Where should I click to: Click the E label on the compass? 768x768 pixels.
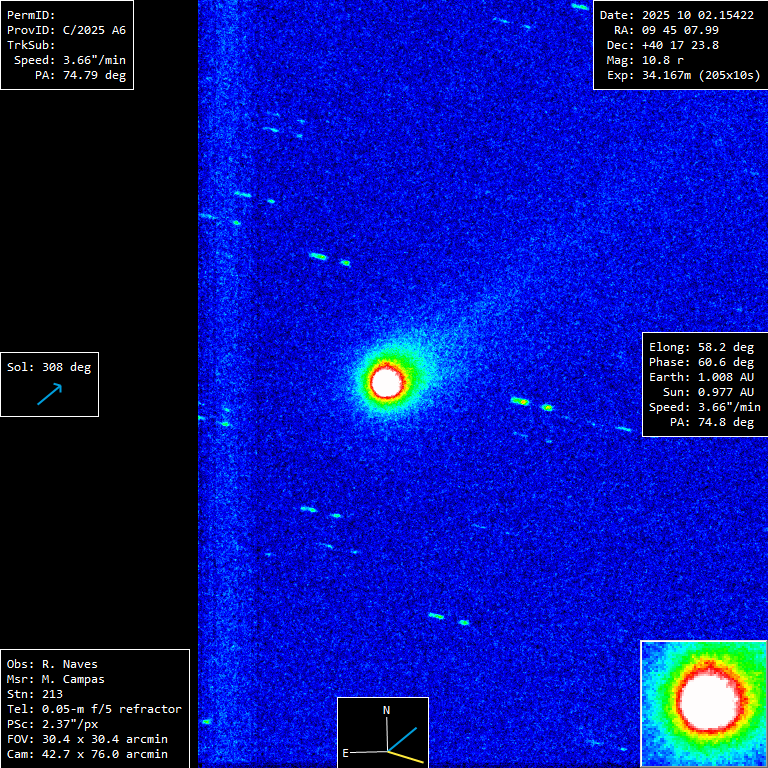(x=346, y=751)
